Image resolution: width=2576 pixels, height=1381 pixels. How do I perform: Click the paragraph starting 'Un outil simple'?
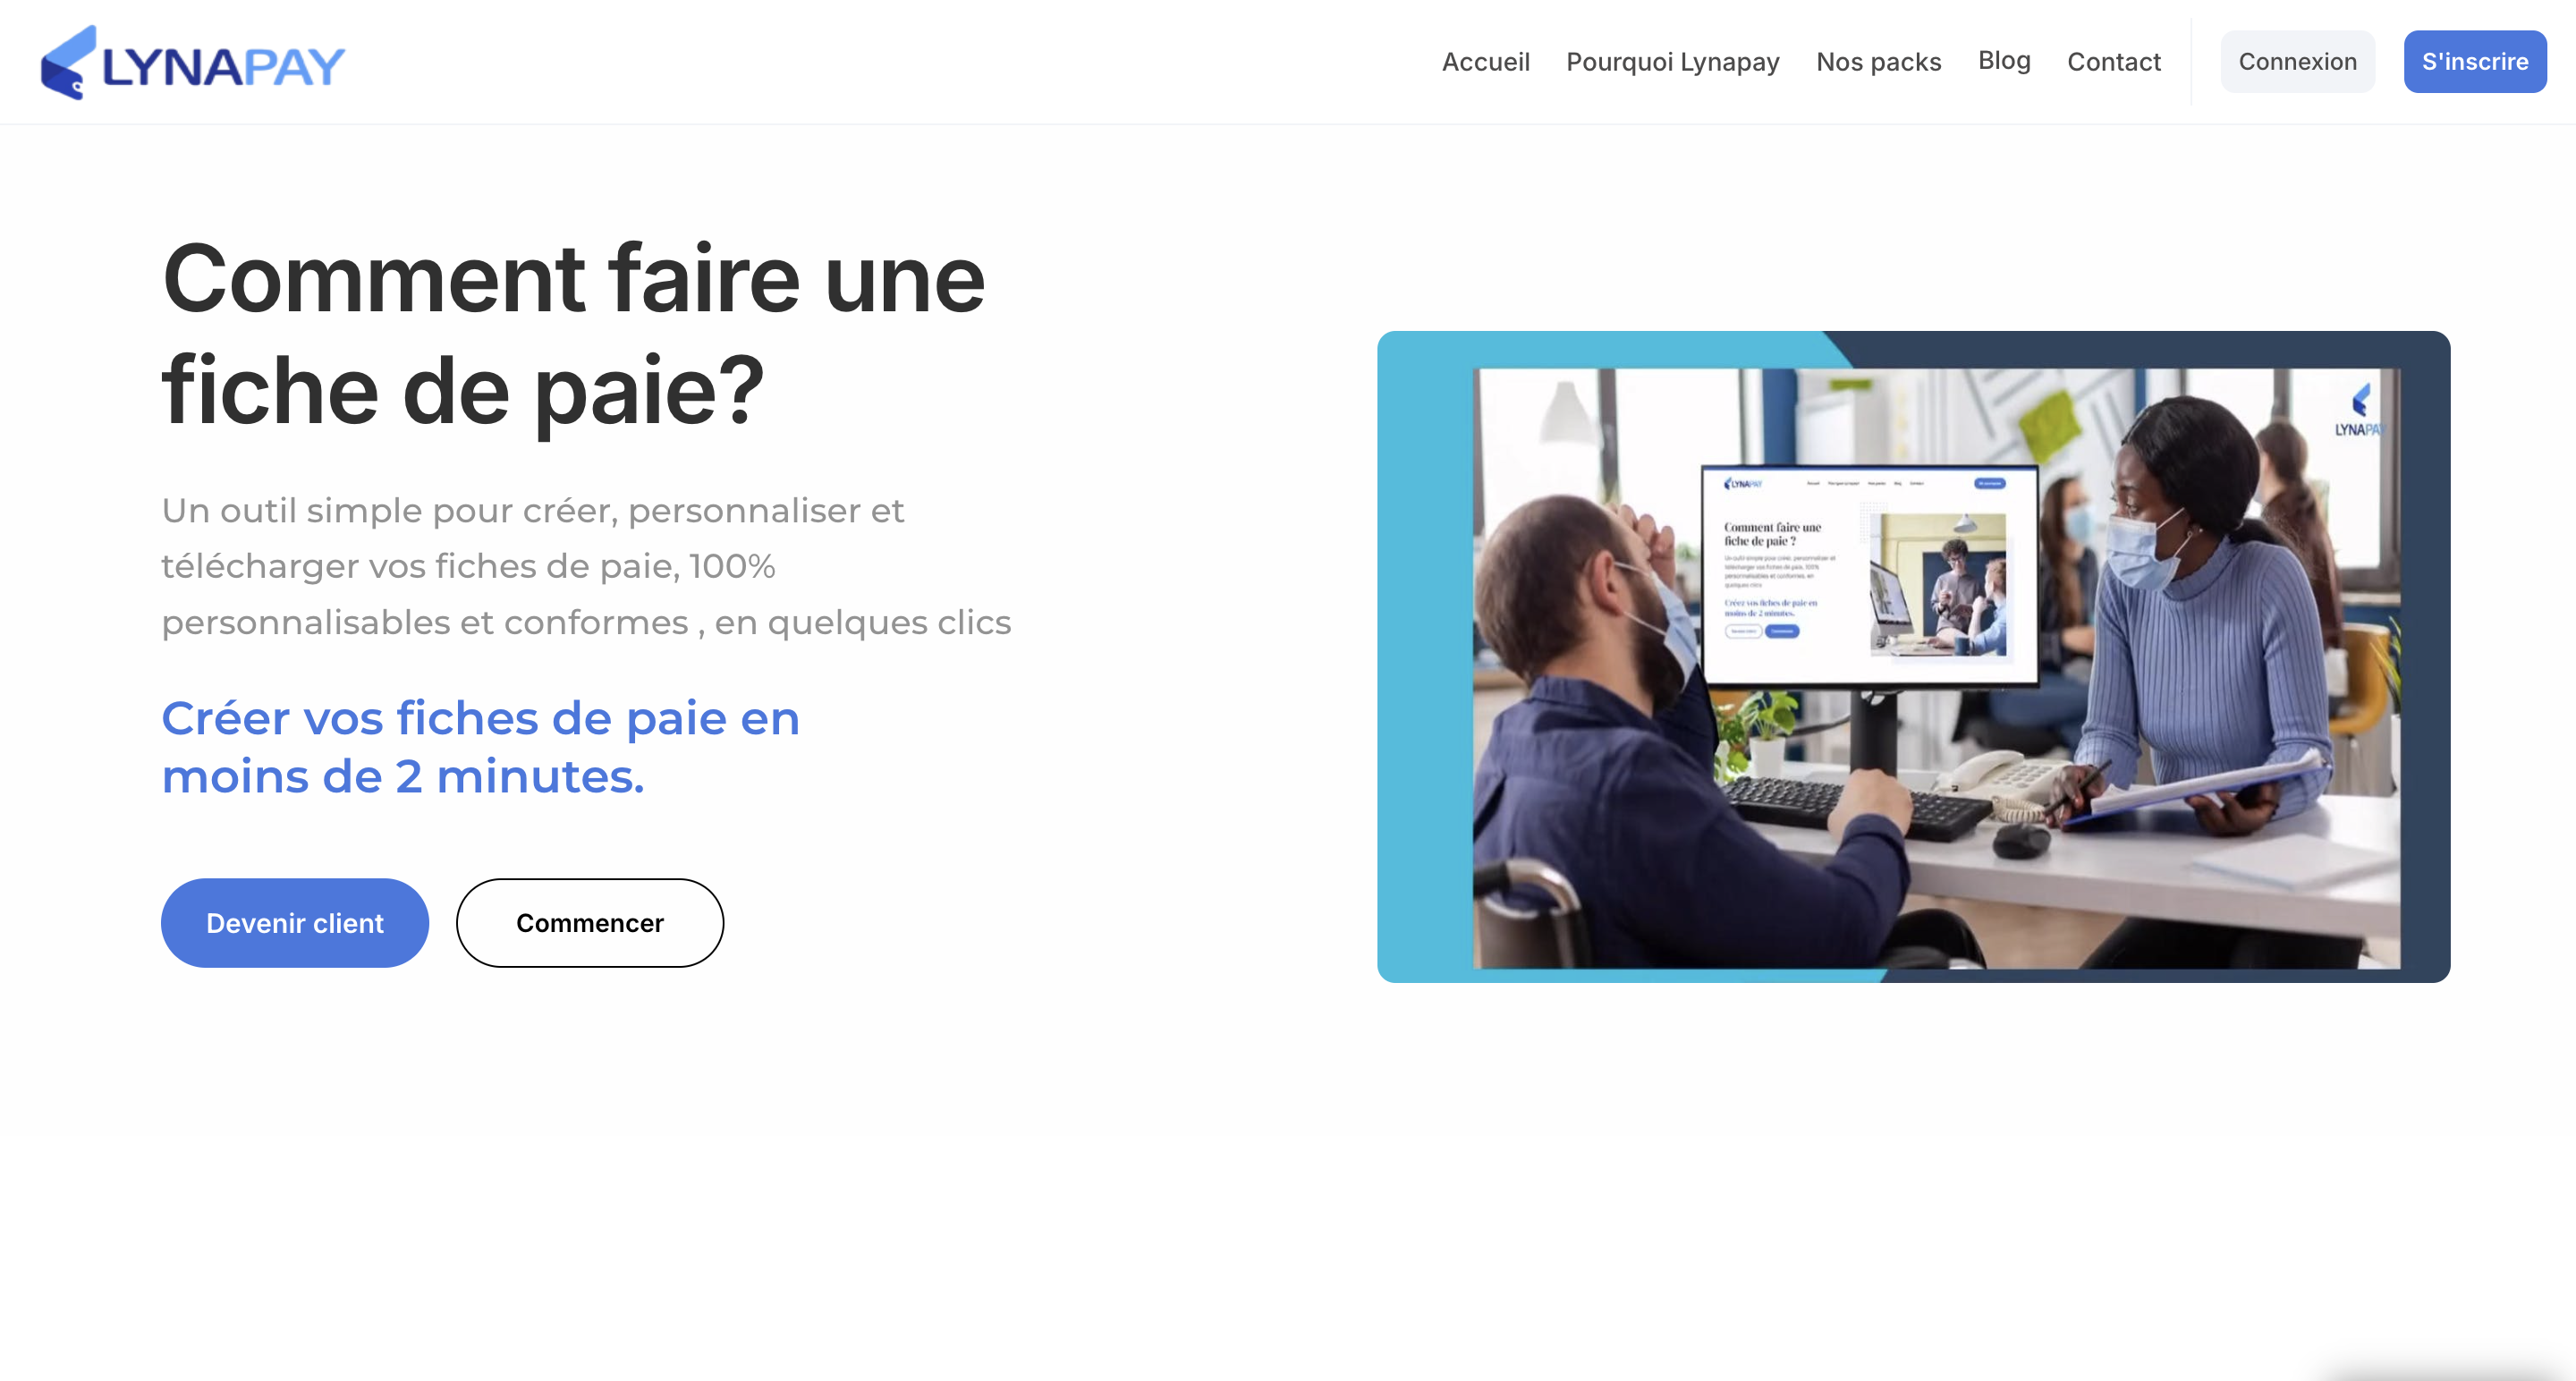(586, 566)
